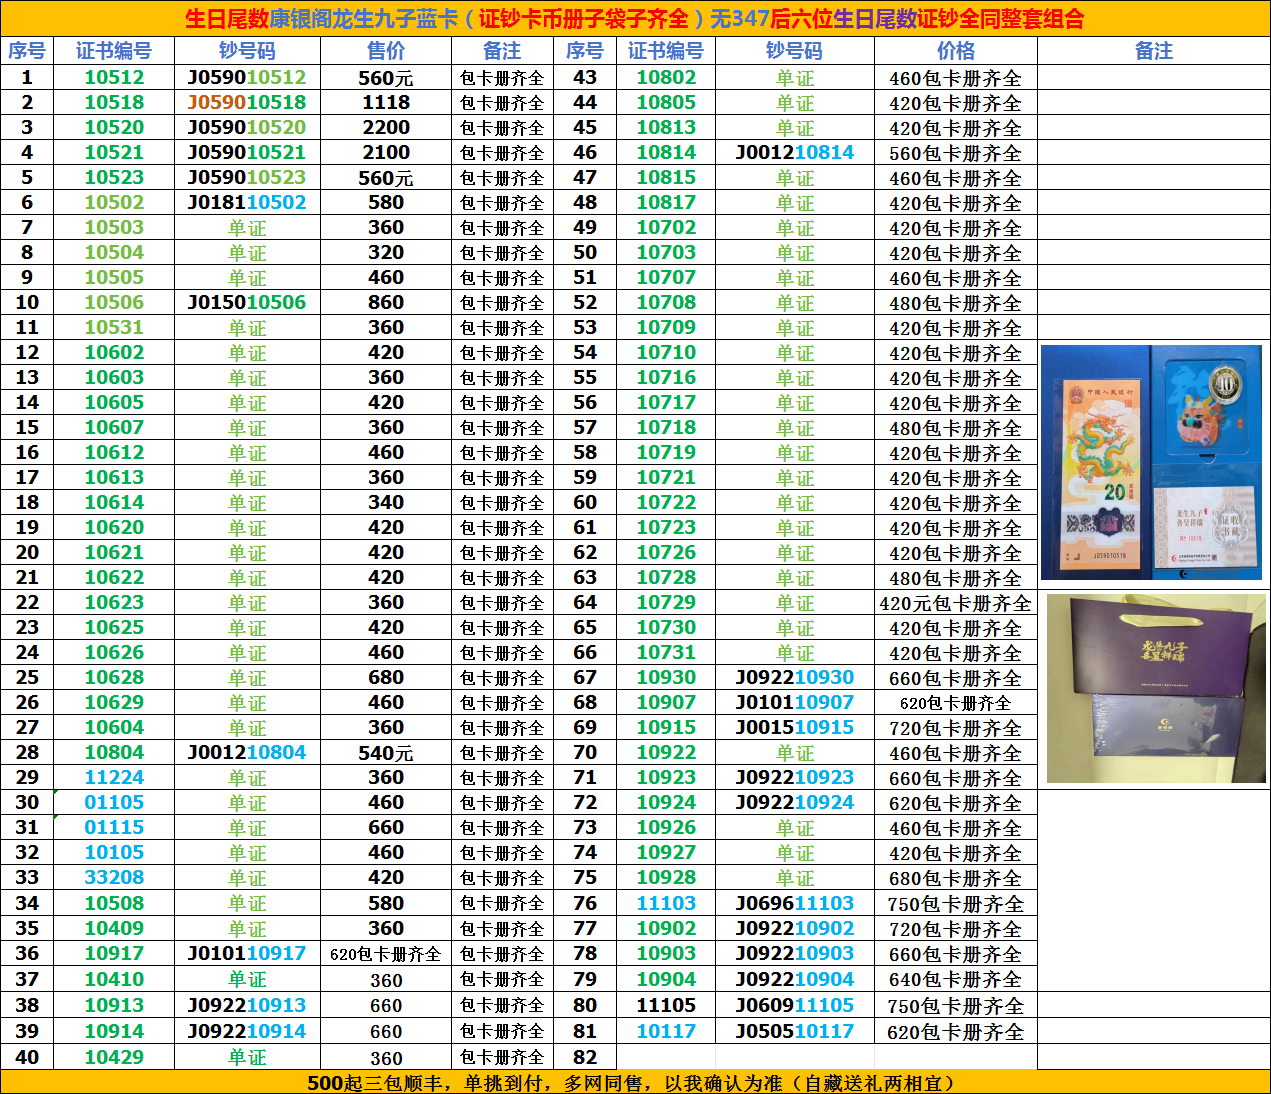Viewport: 1271px width, 1094px height.
Task: Click the footer note starting with 500起三包顺丰
Action: click(635, 1083)
